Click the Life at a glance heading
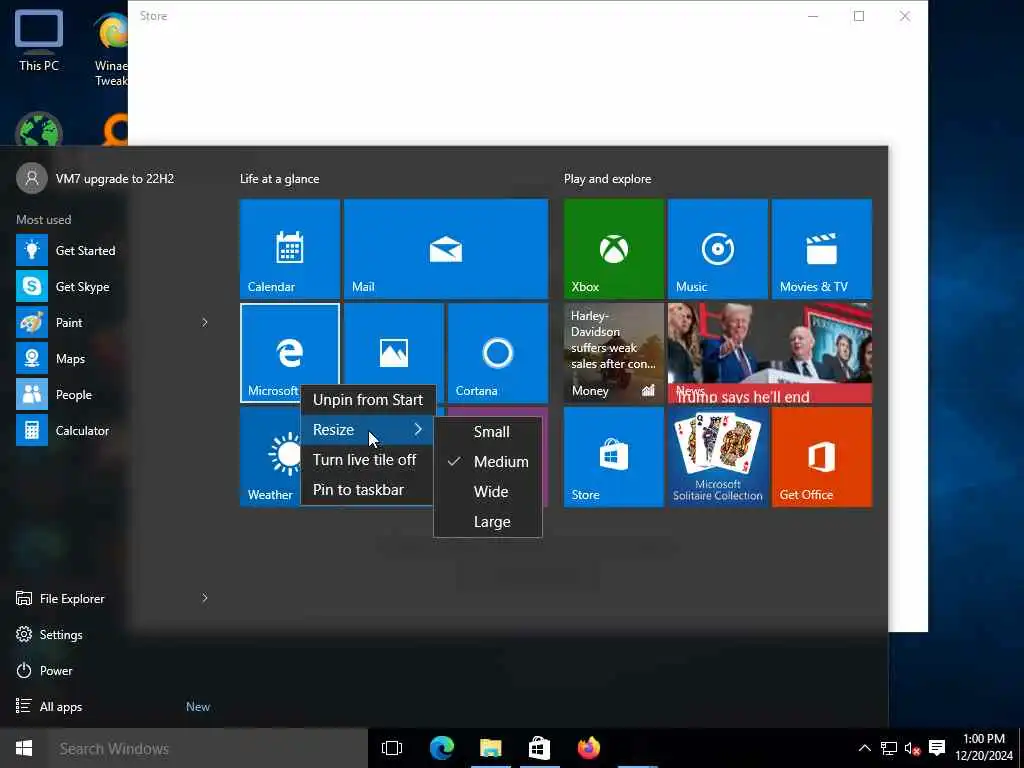Viewport: 1024px width, 768px height. pos(280,179)
